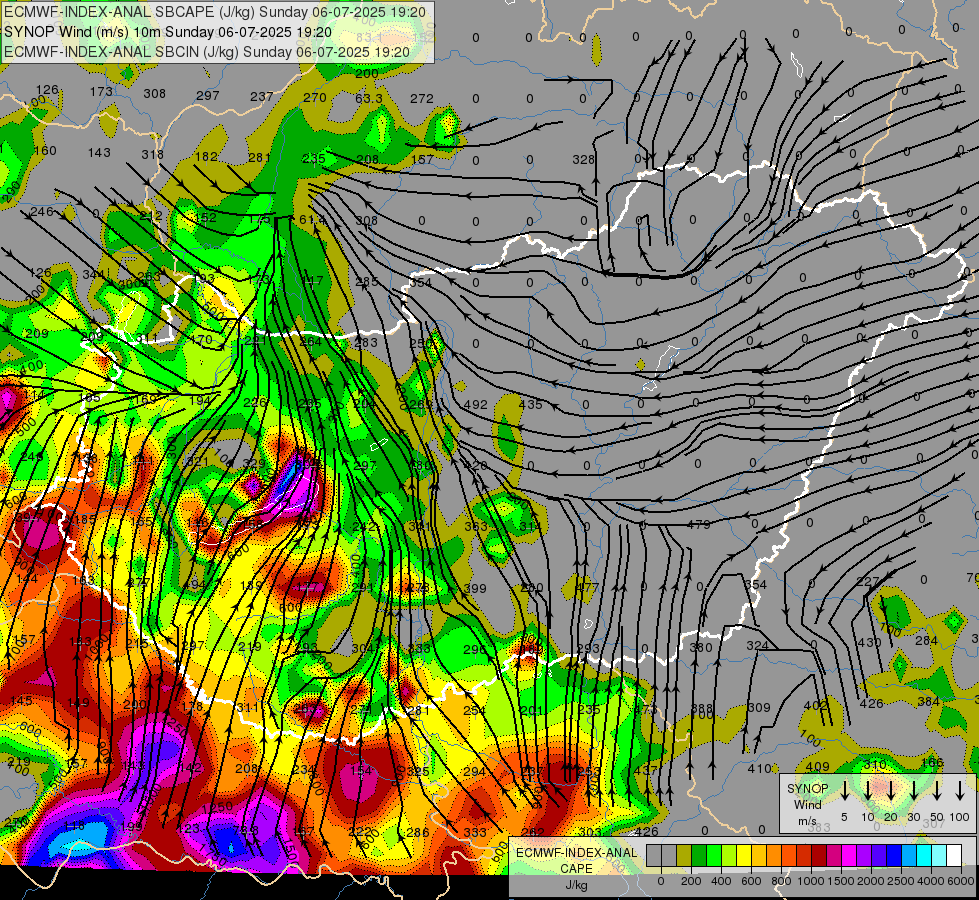Screen dimensions: 979x900
Task: Select the pure blue CAPE legend swatch
Action: [894, 855]
